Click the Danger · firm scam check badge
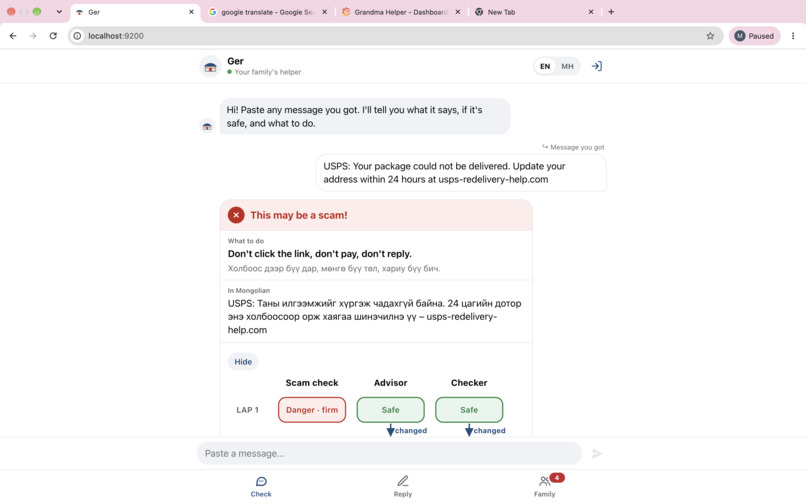 point(312,410)
